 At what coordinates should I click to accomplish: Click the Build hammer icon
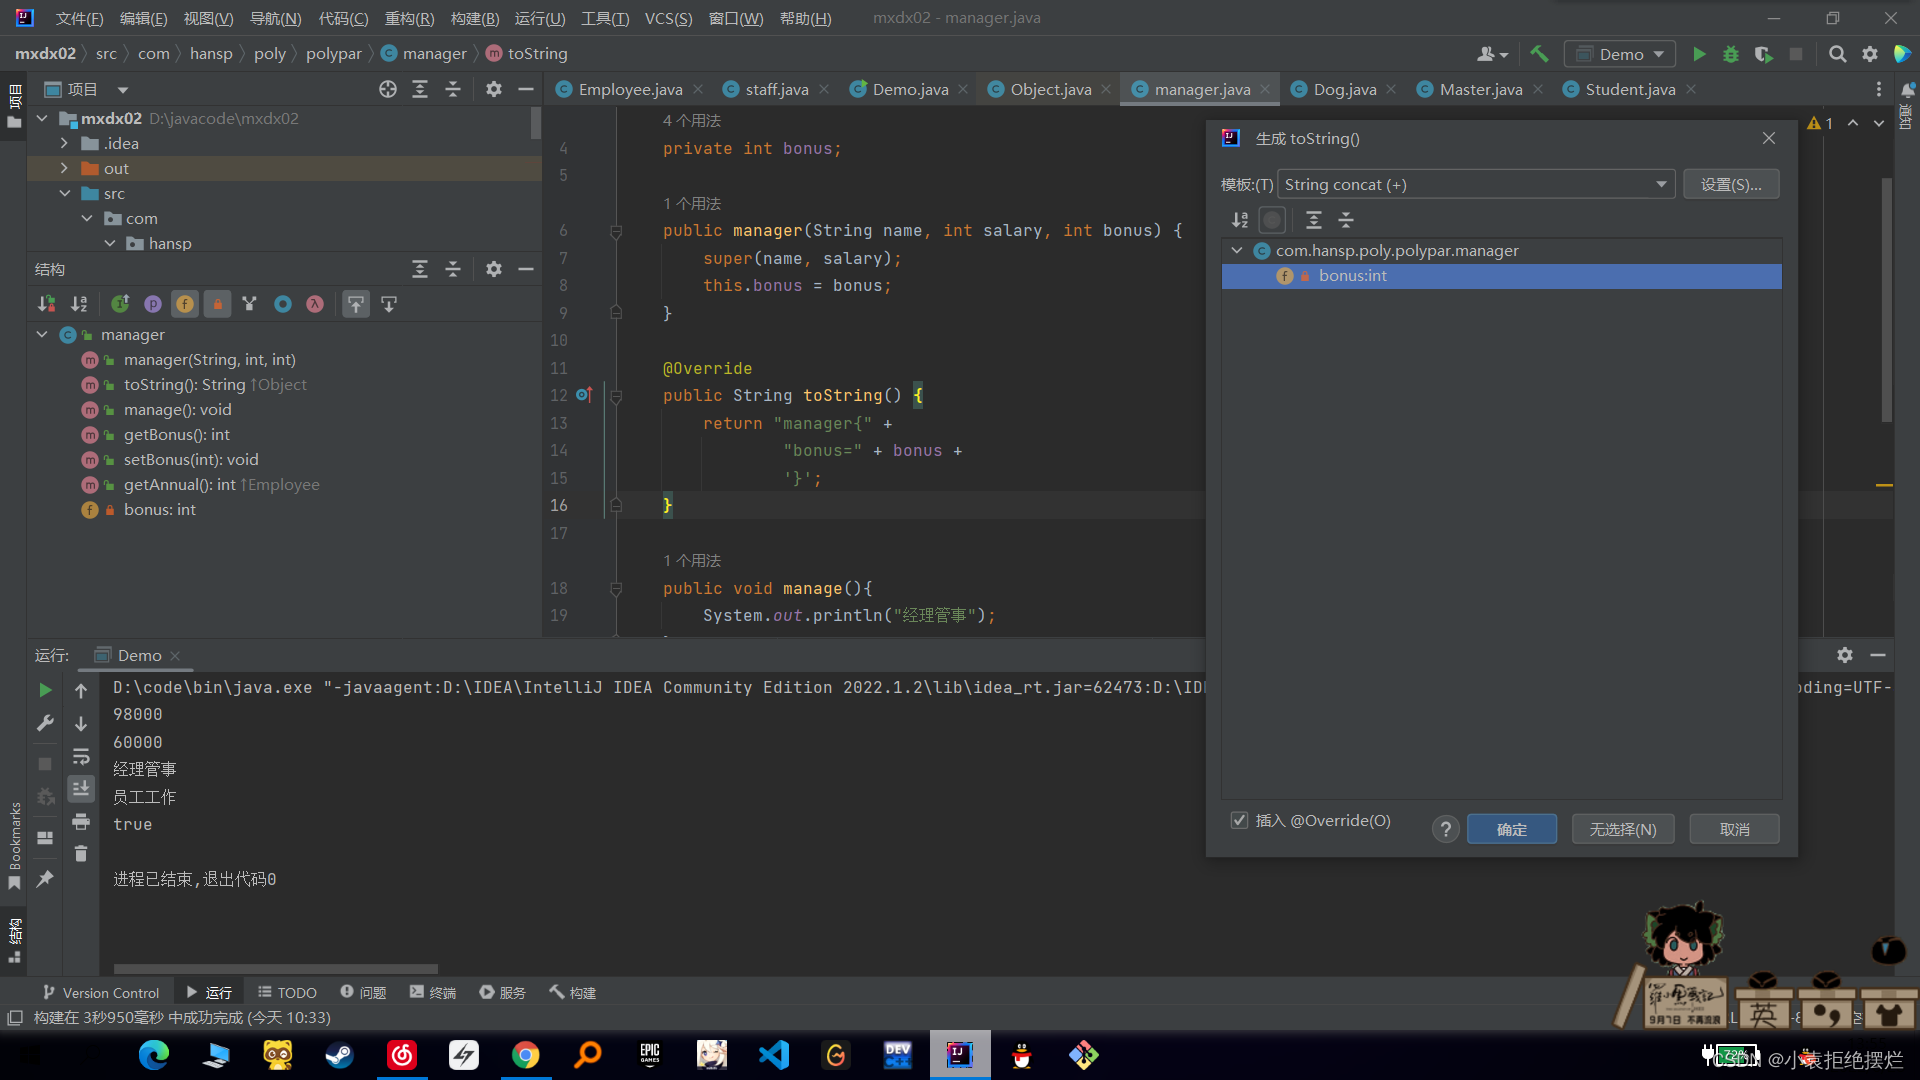click(x=1539, y=54)
